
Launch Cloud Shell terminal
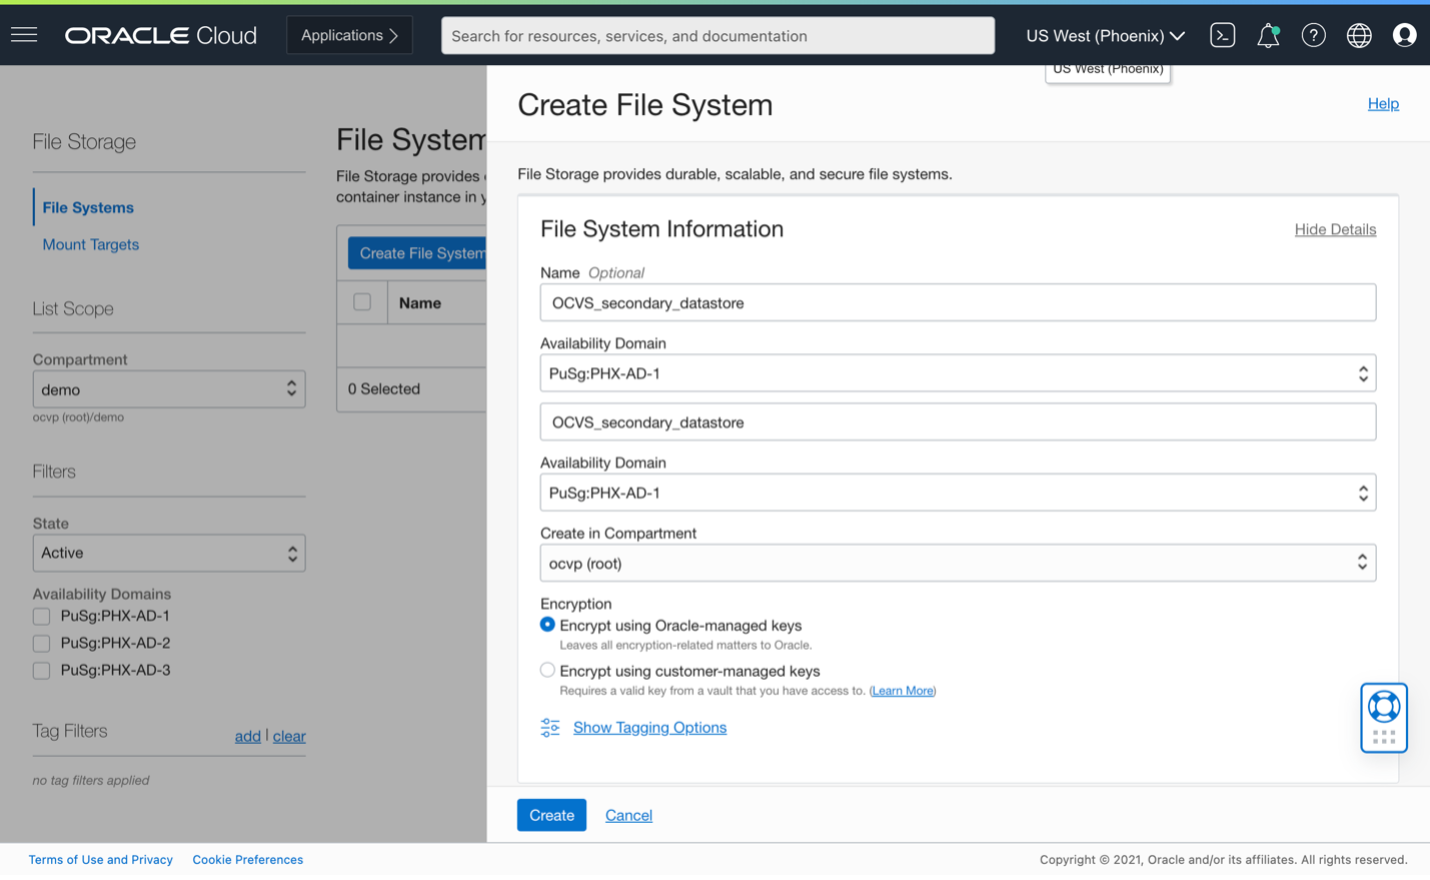(x=1222, y=35)
